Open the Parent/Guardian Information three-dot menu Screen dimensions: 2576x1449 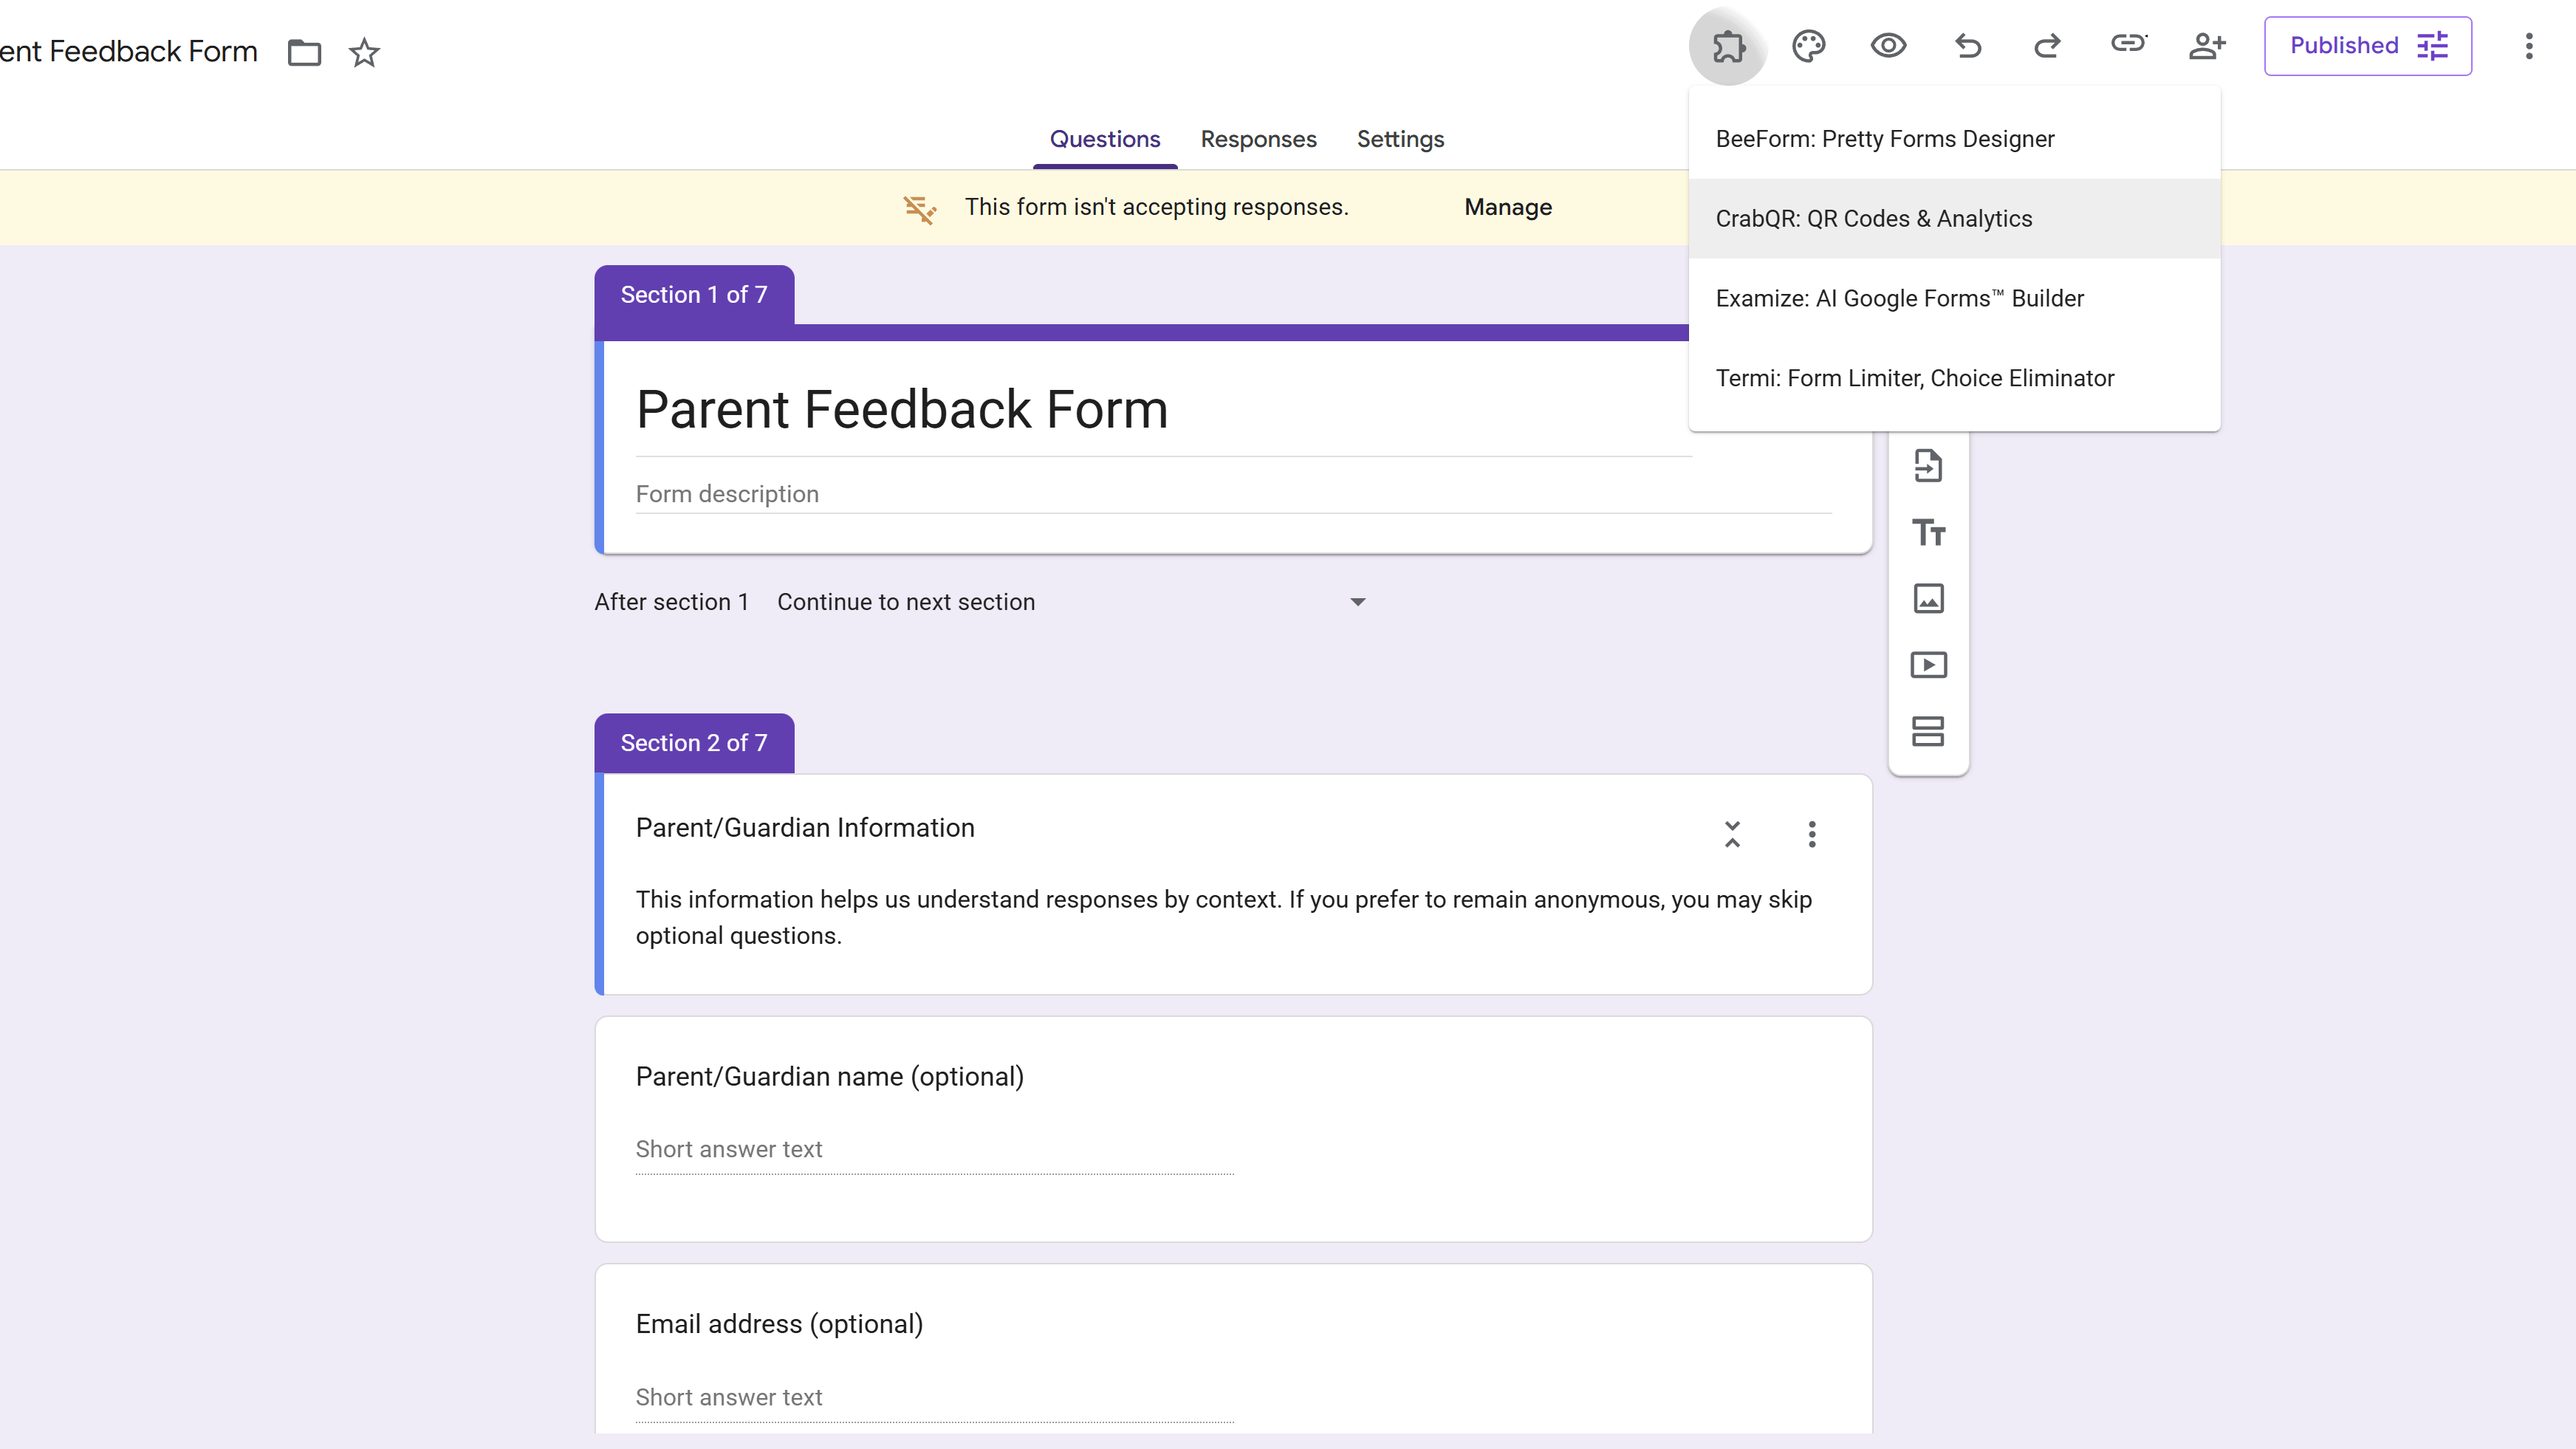pyautogui.click(x=1812, y=834)
